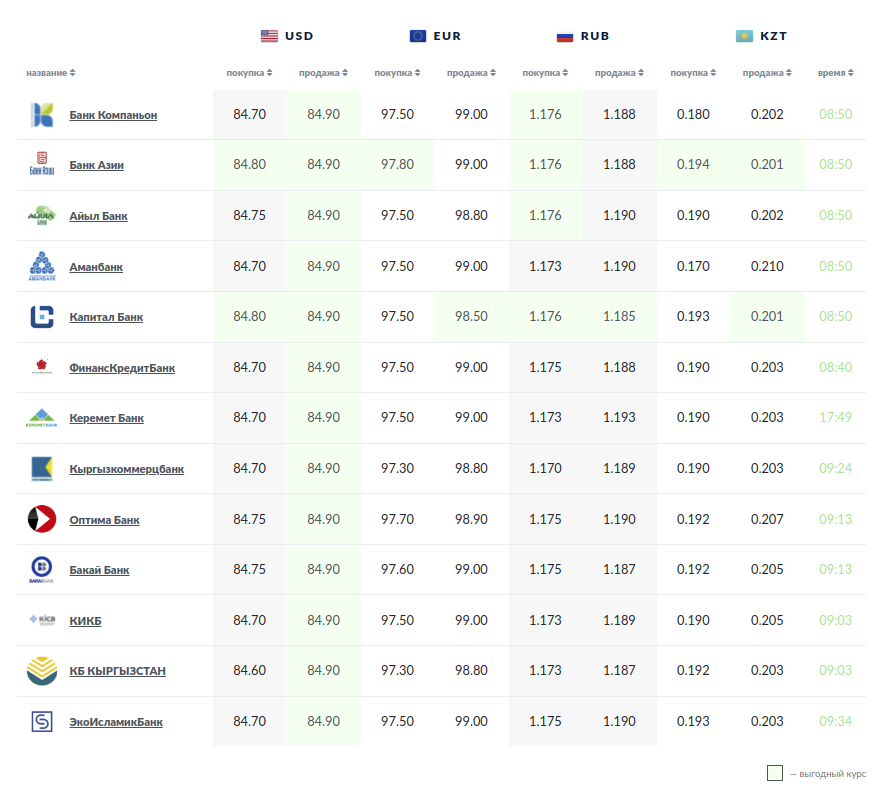The height and width of the screenshot is (805, 884).
Task: Sort by KZT продажа rate
Action: pos(767,73)
